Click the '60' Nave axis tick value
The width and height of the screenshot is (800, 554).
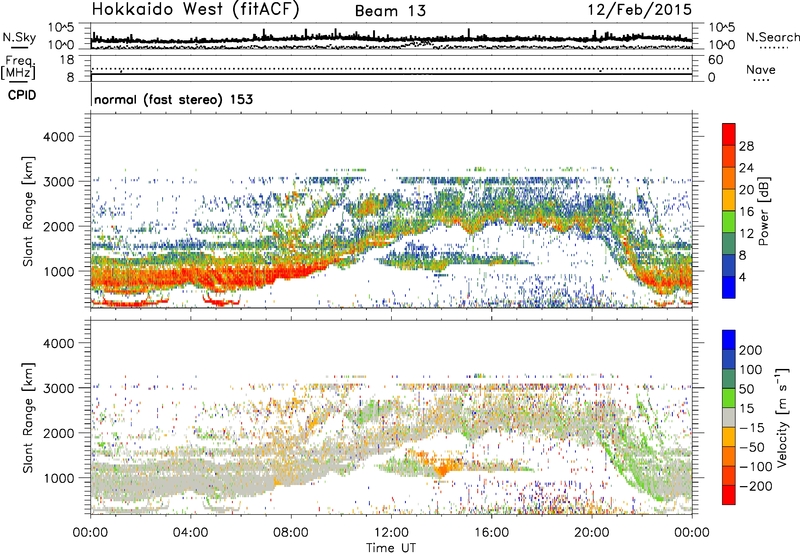715,60
